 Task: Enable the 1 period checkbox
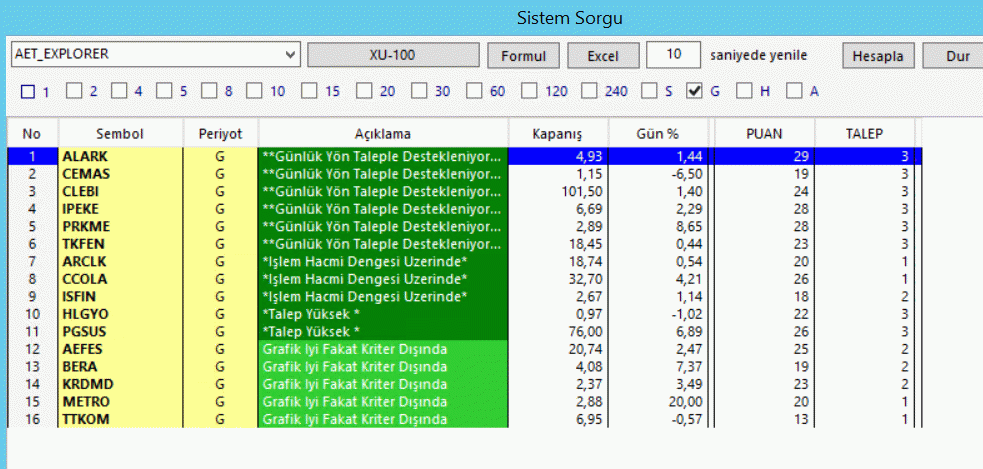pos(28,92)
